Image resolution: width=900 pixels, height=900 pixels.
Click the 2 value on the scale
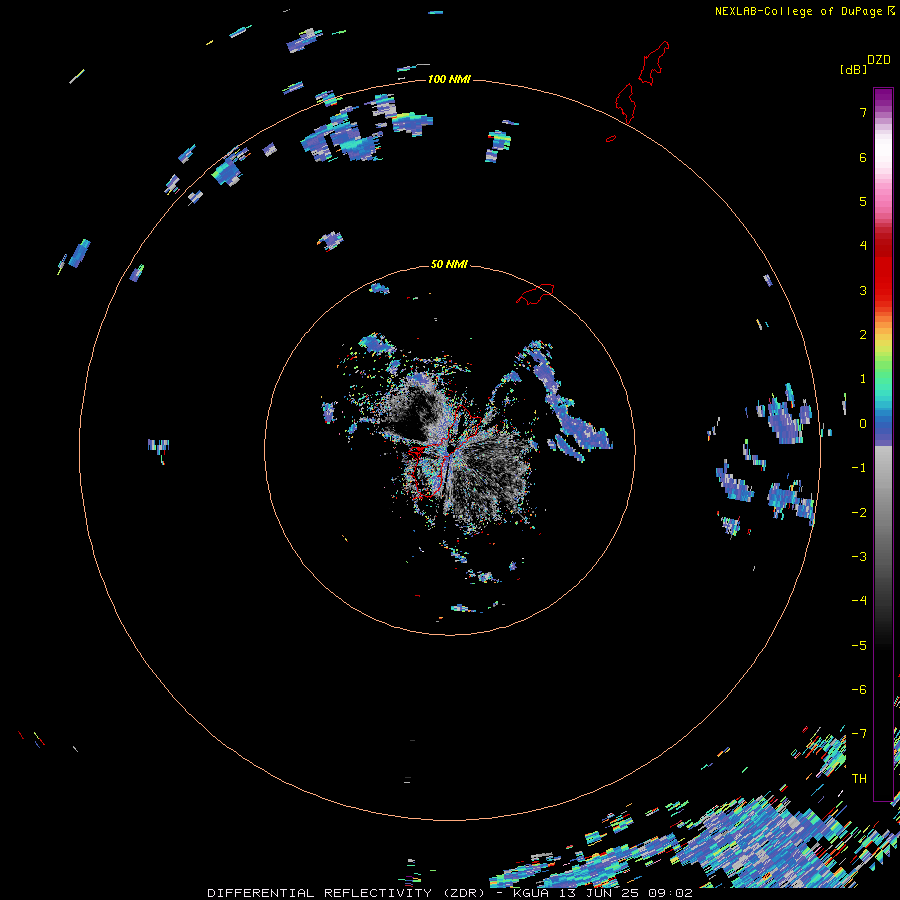[x=863, y=335]
